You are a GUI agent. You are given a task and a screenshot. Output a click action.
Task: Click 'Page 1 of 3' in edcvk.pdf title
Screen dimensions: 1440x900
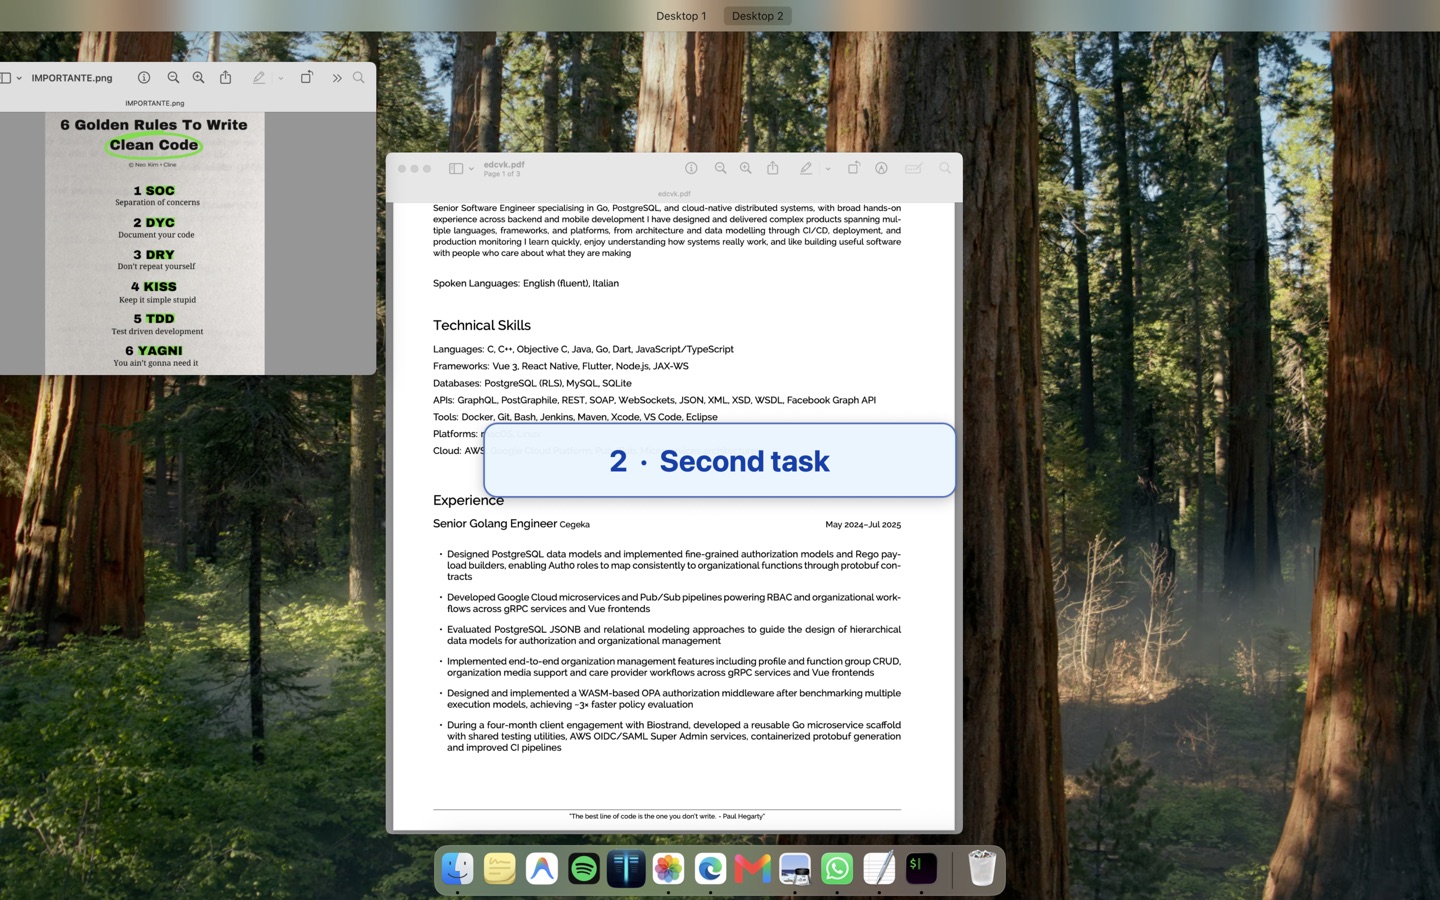point(502,174)
